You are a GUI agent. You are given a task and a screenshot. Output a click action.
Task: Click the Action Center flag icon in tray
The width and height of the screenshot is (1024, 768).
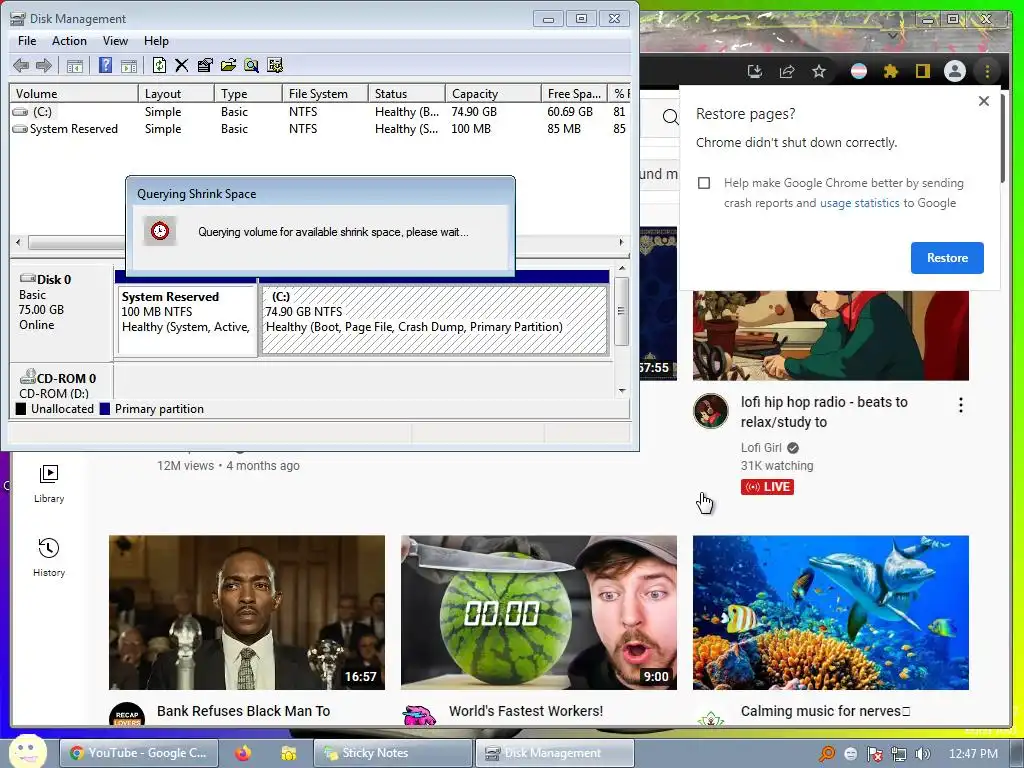click(875, 754)
